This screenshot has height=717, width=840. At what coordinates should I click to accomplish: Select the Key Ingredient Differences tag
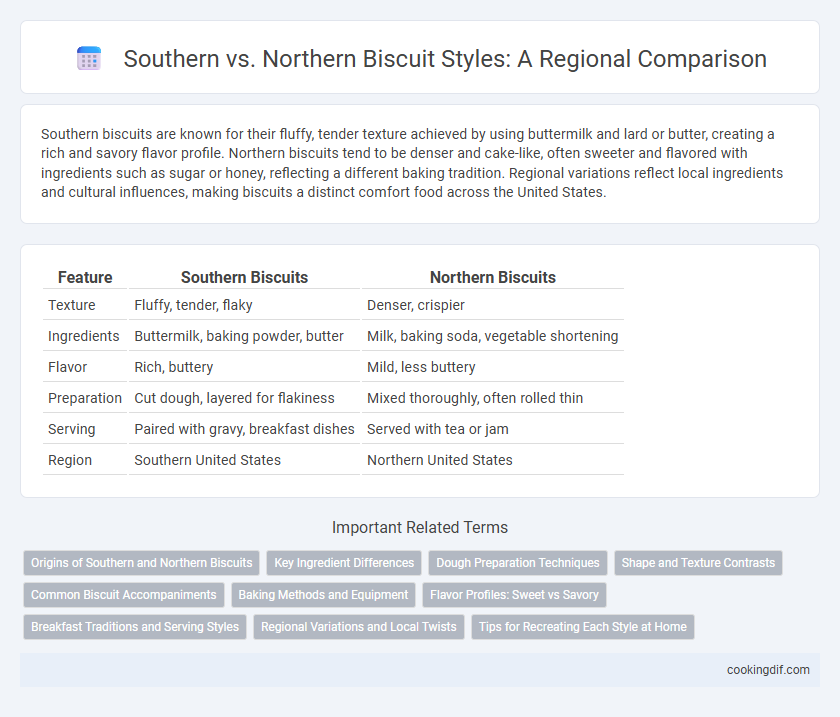[x=344, y=563]
